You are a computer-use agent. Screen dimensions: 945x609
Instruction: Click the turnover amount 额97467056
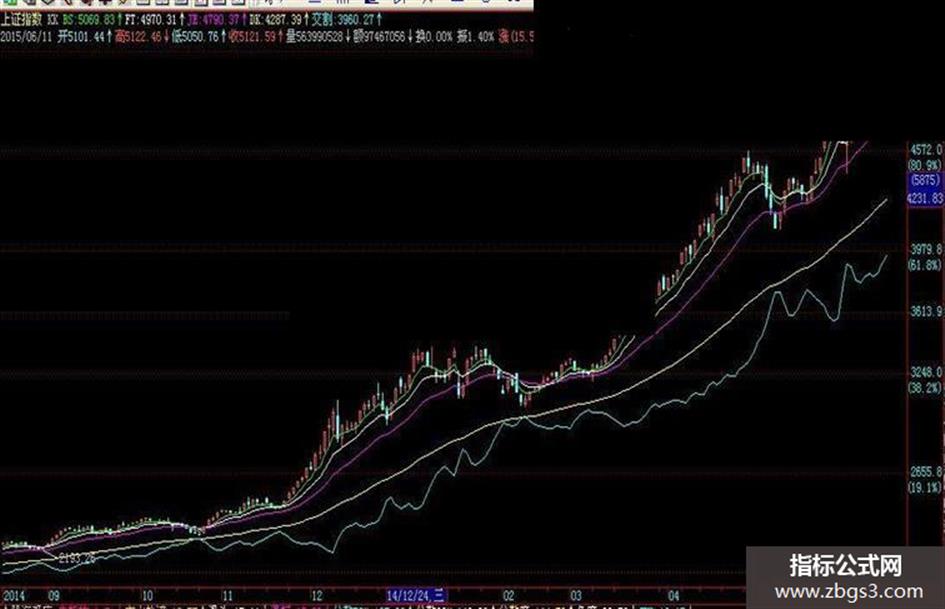pyautogui.click(x=379, y=37)
